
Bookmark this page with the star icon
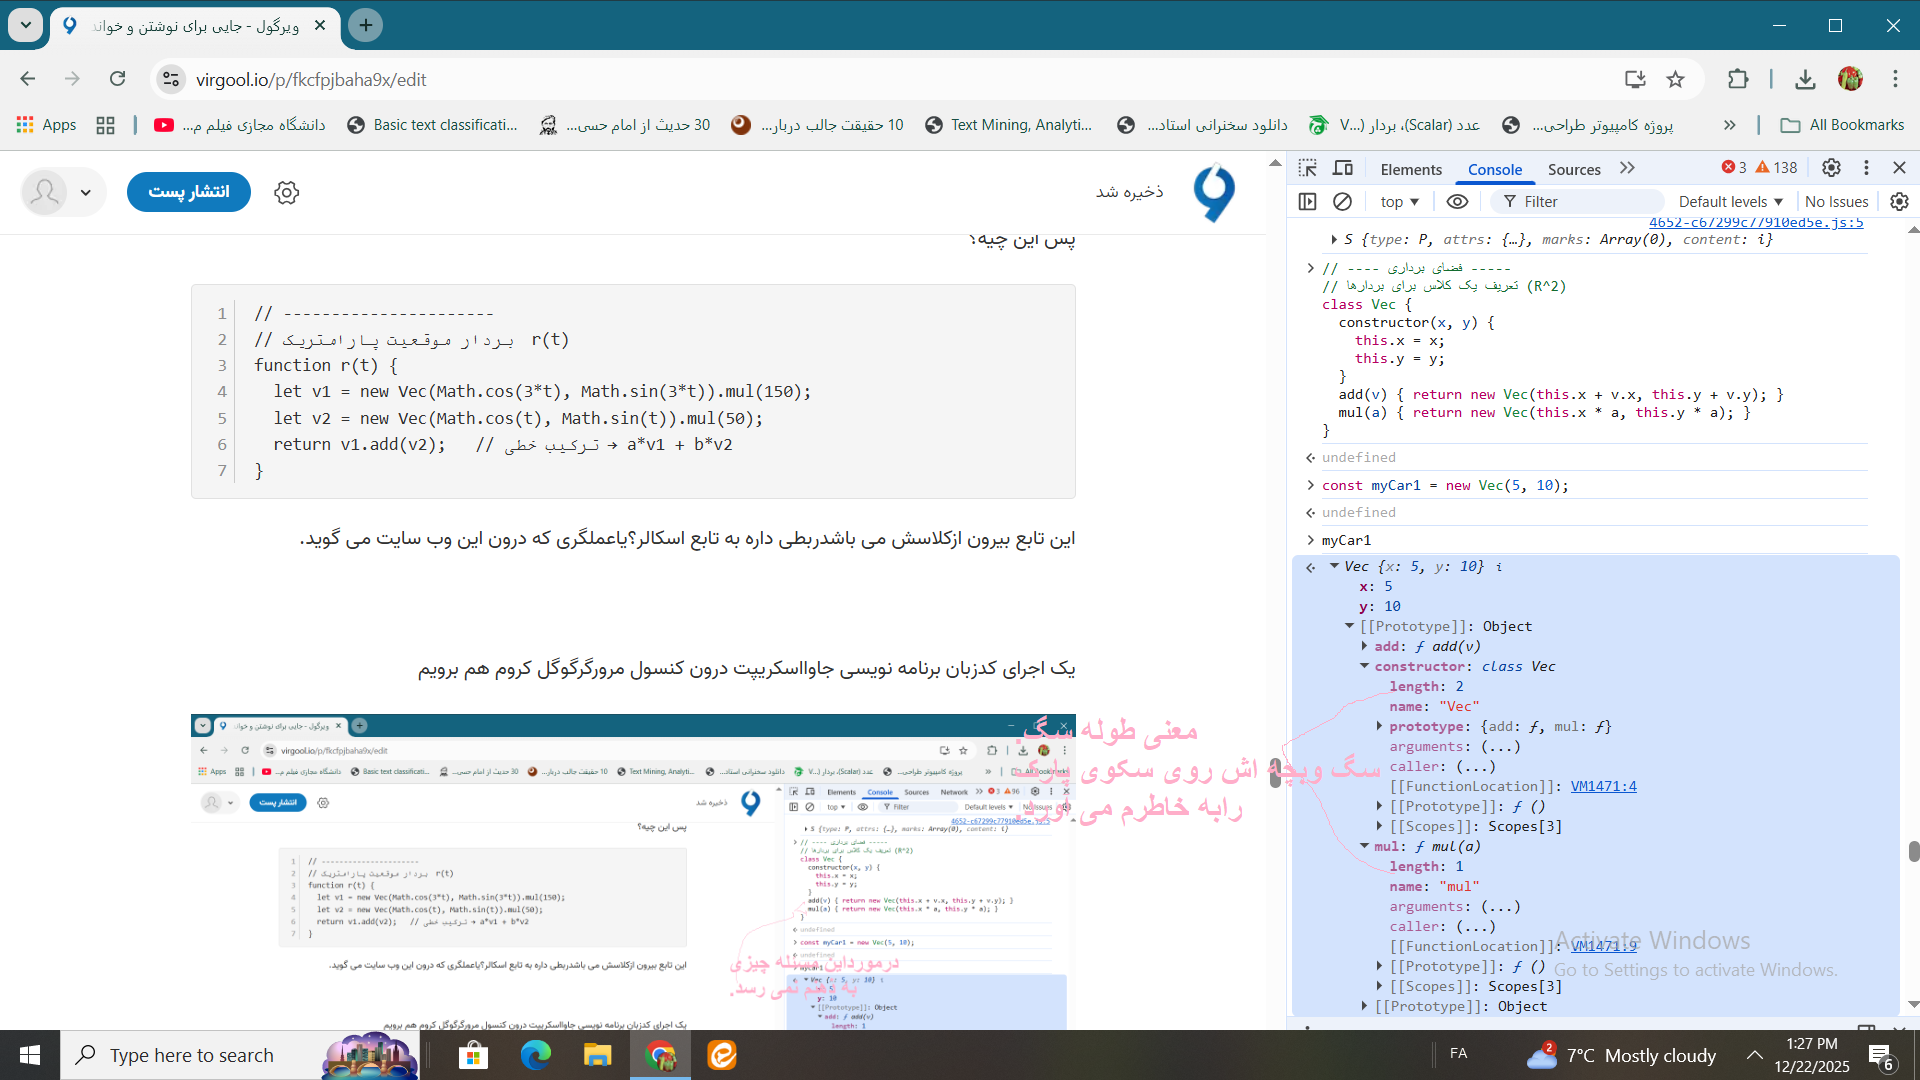click(x=1677, y=78)
